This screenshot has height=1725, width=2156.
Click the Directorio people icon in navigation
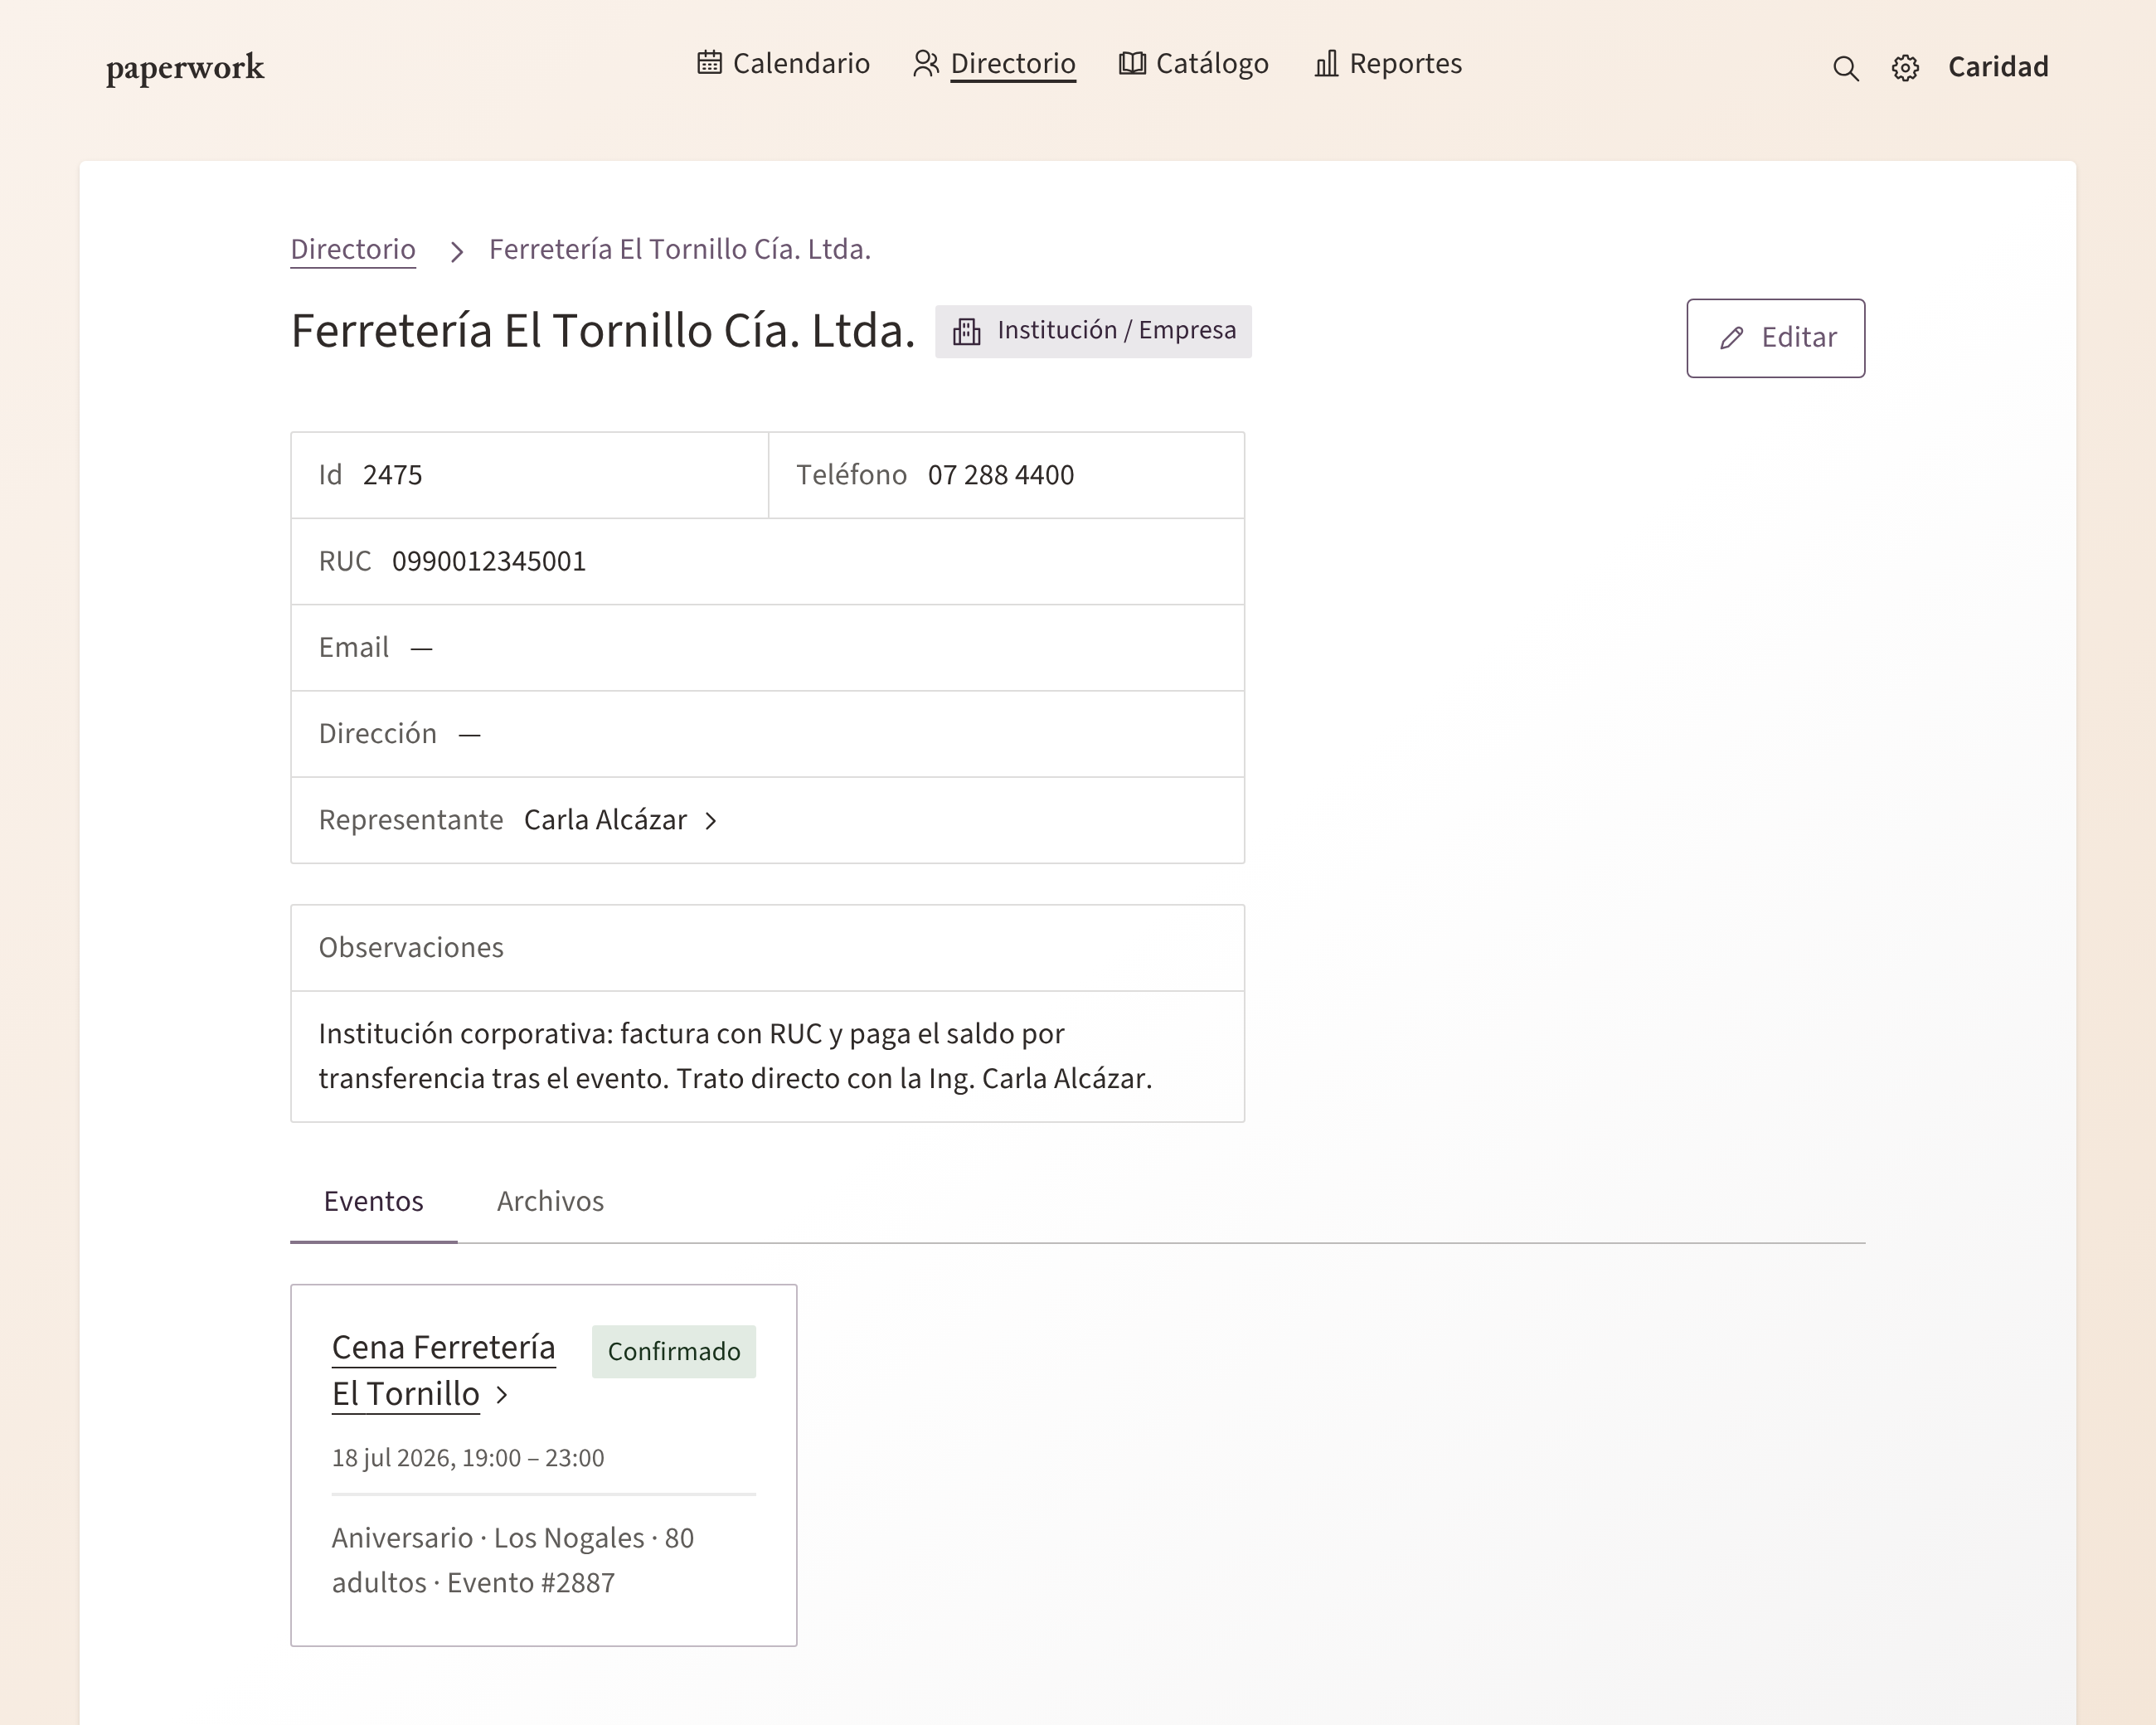click(x=926, y=63)
